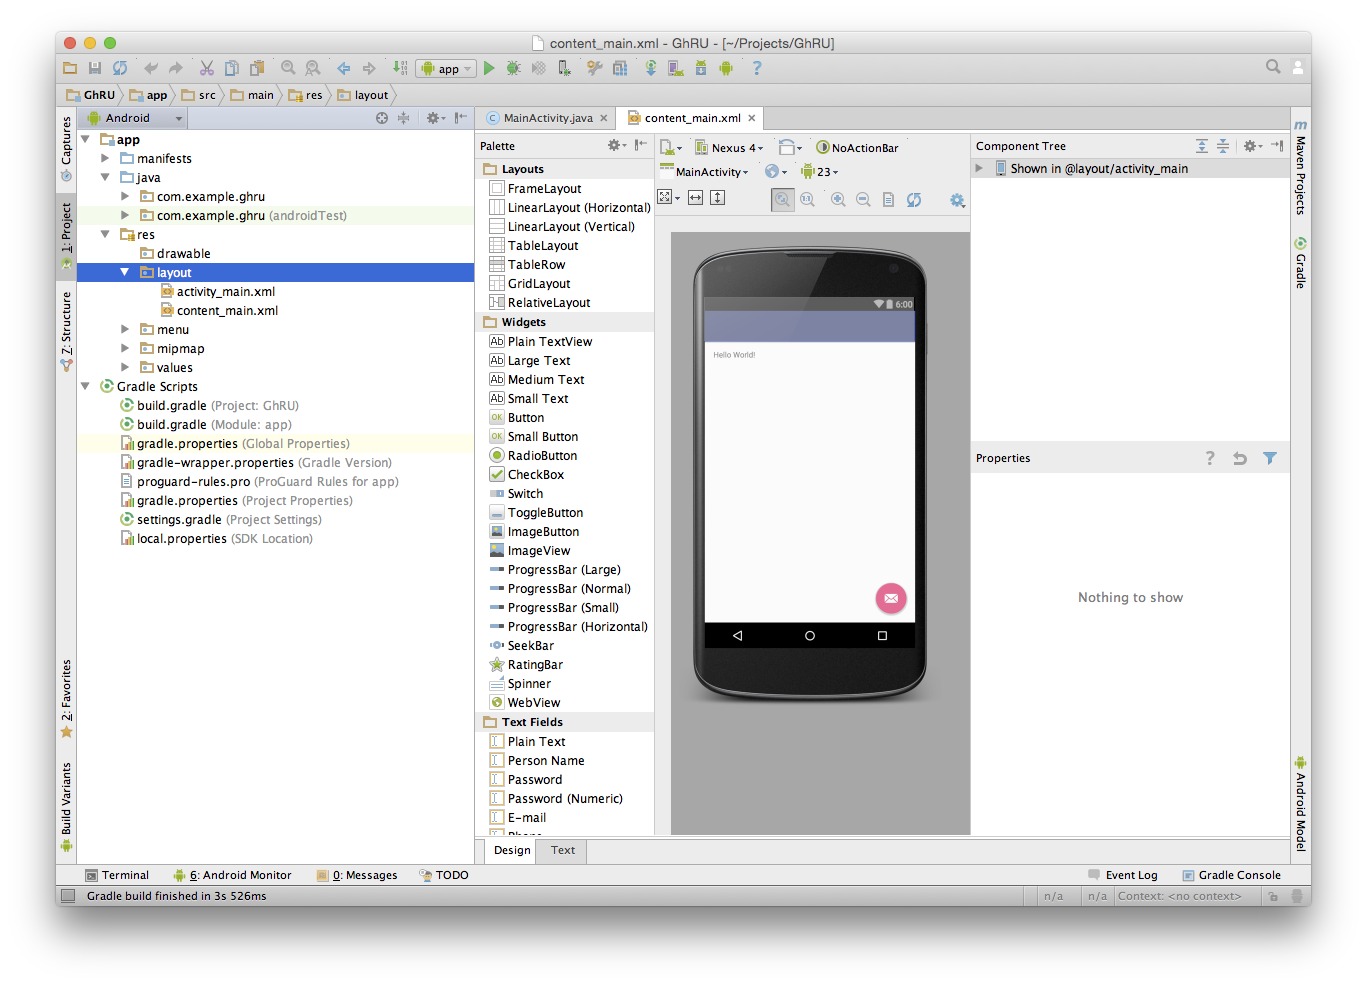Open the Terminal tool window
The image size is (1367, 986).
(117, 875)
